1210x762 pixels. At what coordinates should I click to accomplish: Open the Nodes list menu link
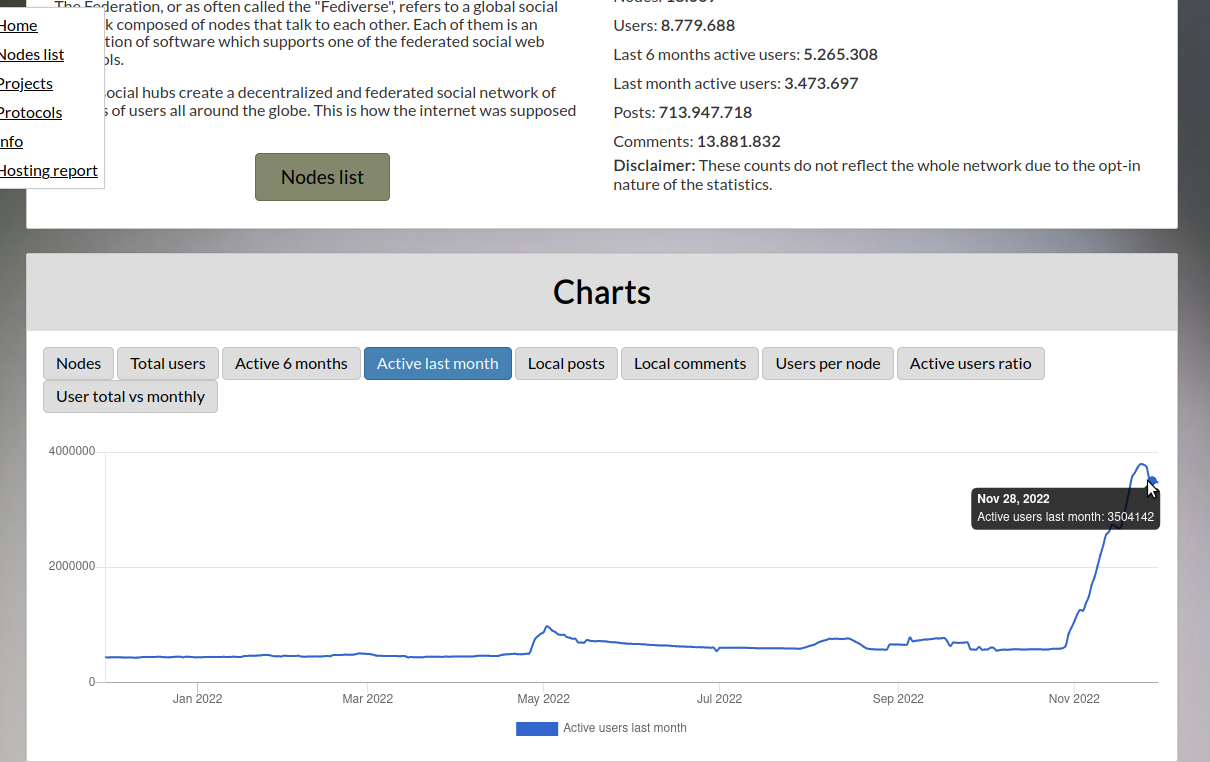(x=31, y=55)
